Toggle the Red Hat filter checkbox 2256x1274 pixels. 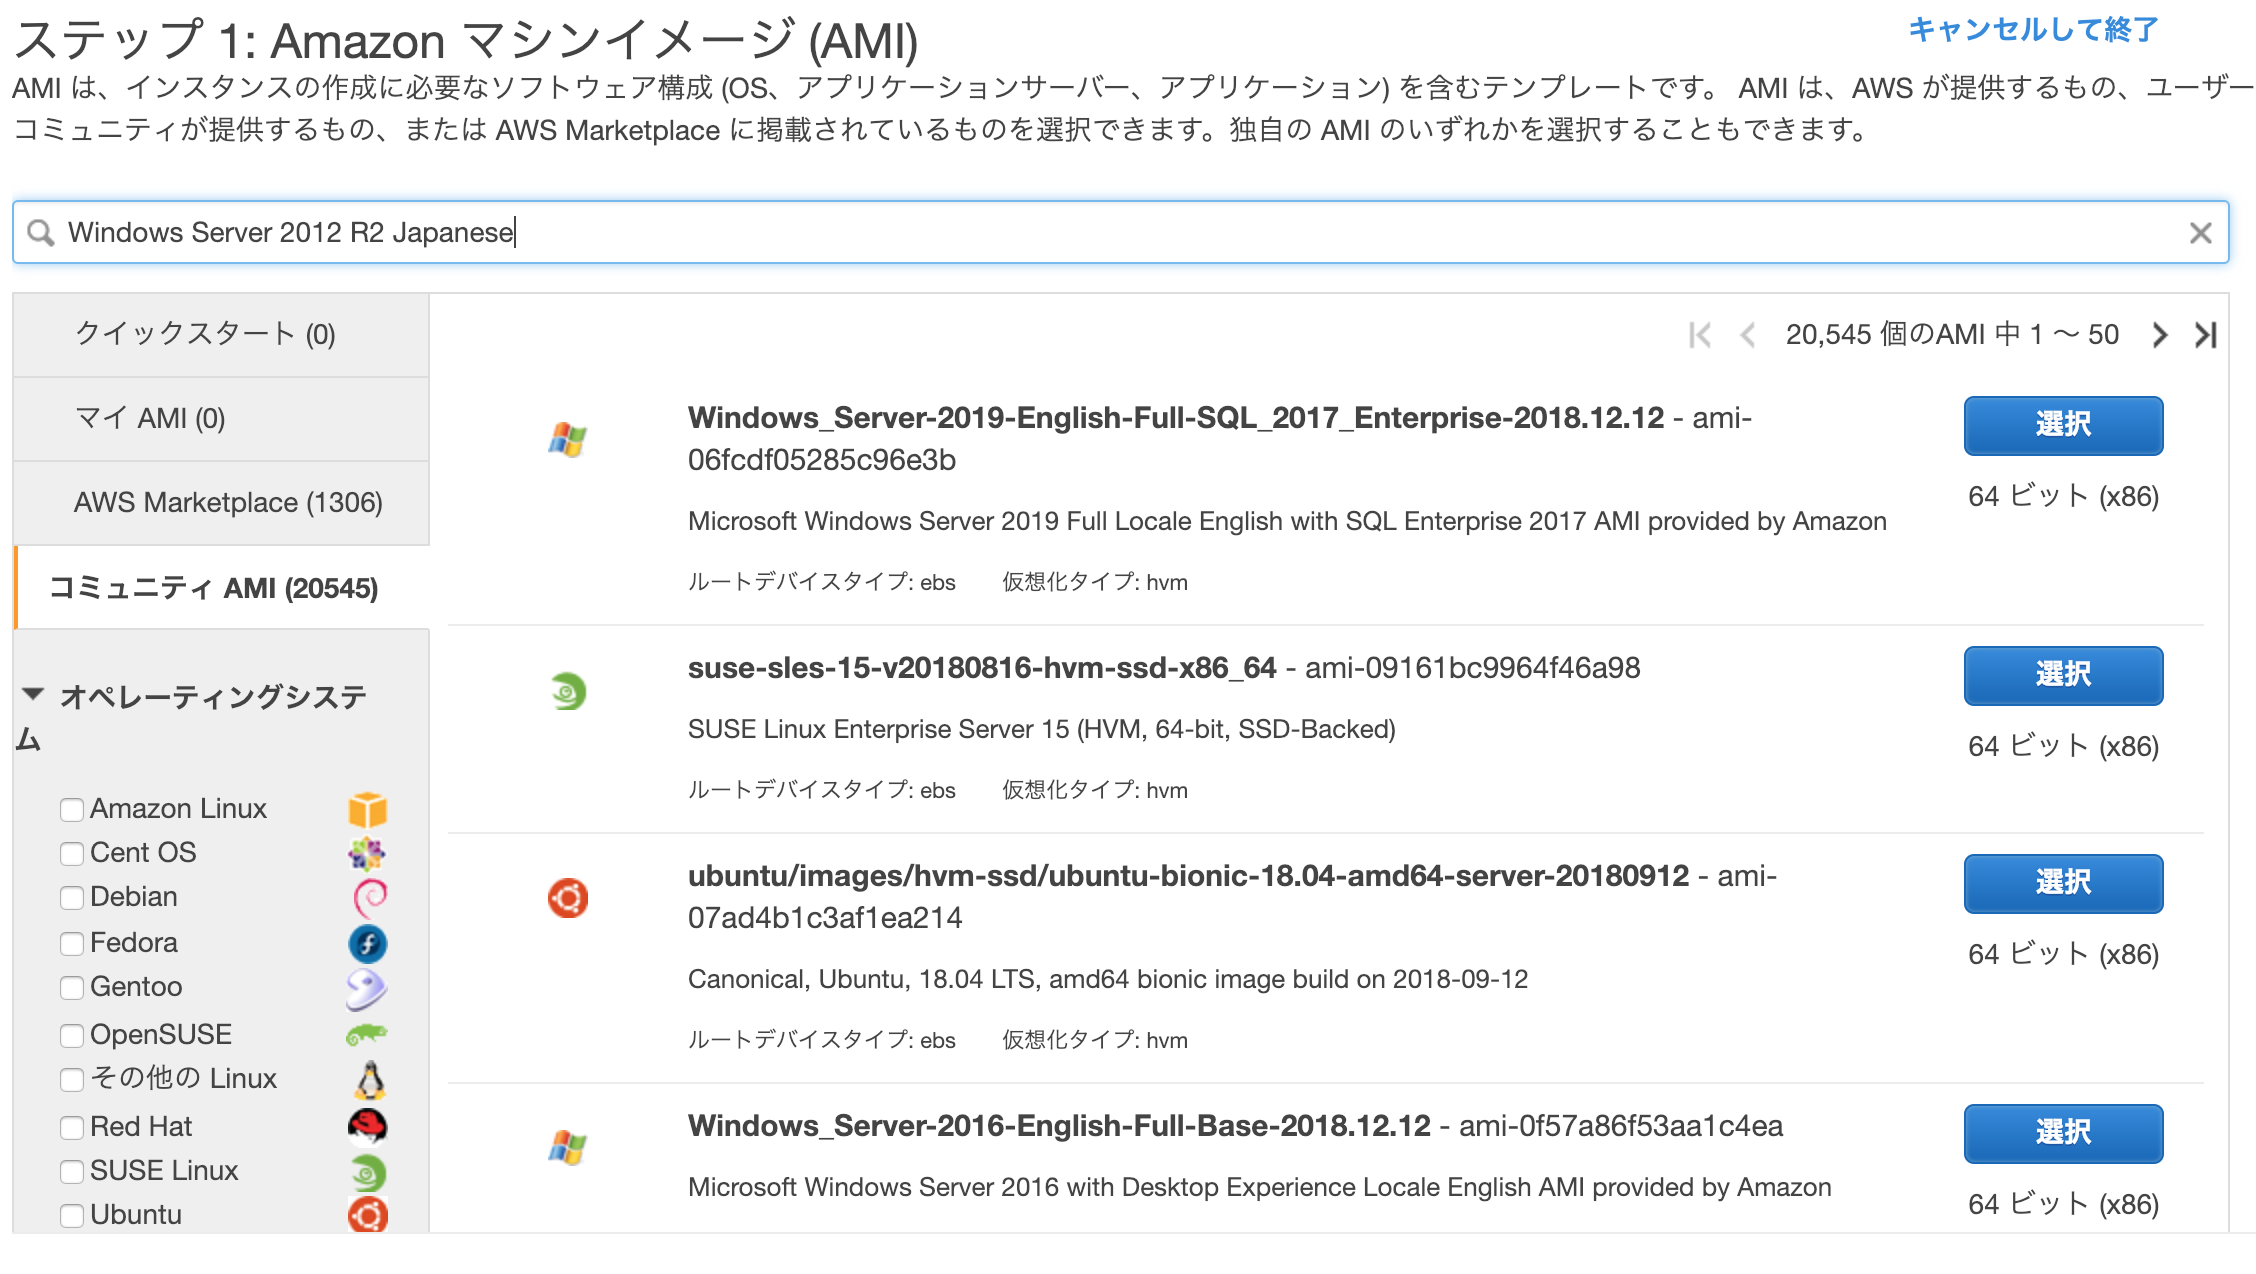coord(72,1127)
